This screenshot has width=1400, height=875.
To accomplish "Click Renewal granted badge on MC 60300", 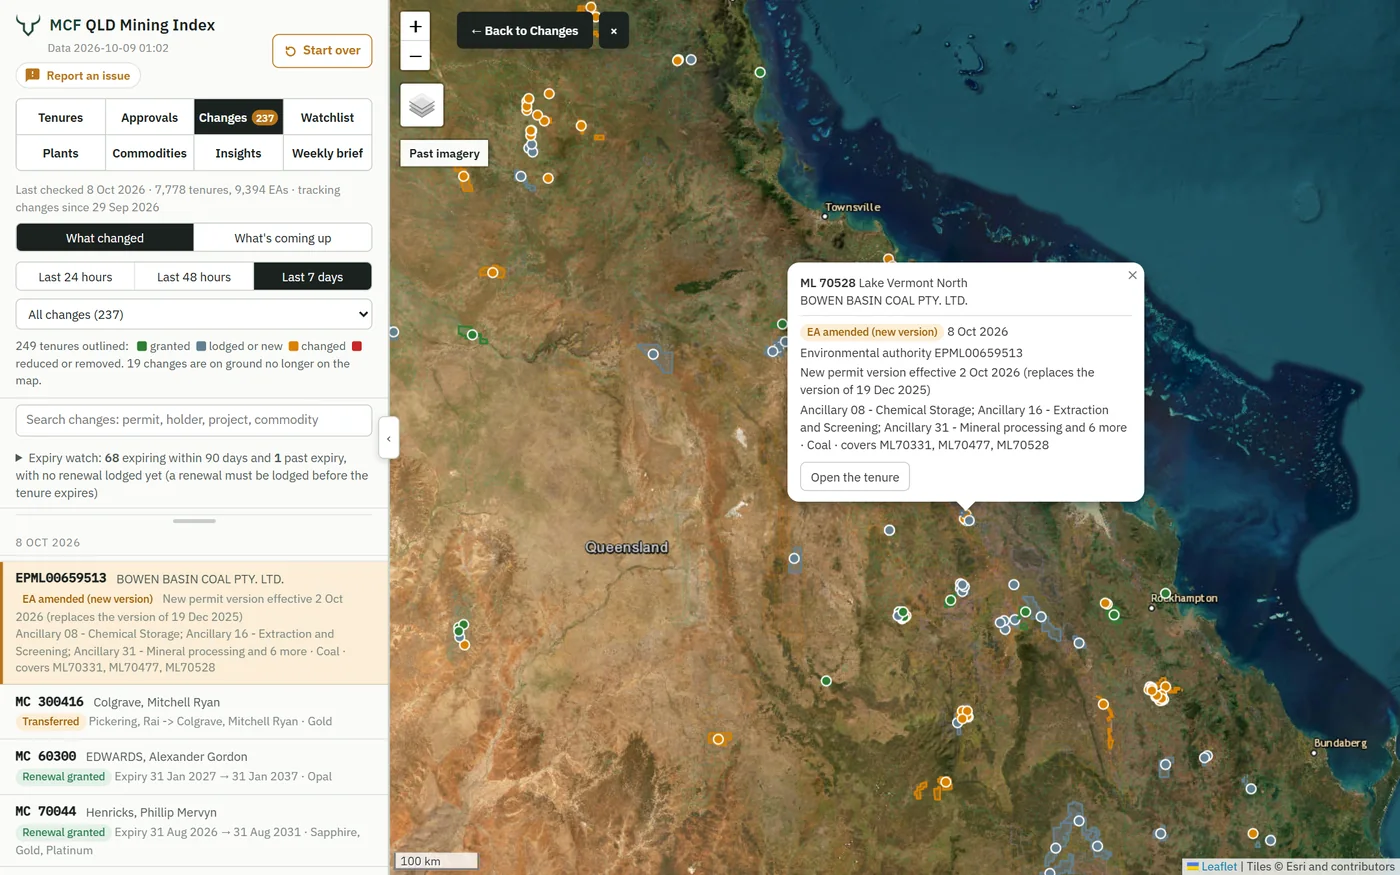I will pyautogui.click(x=63, y=777).
